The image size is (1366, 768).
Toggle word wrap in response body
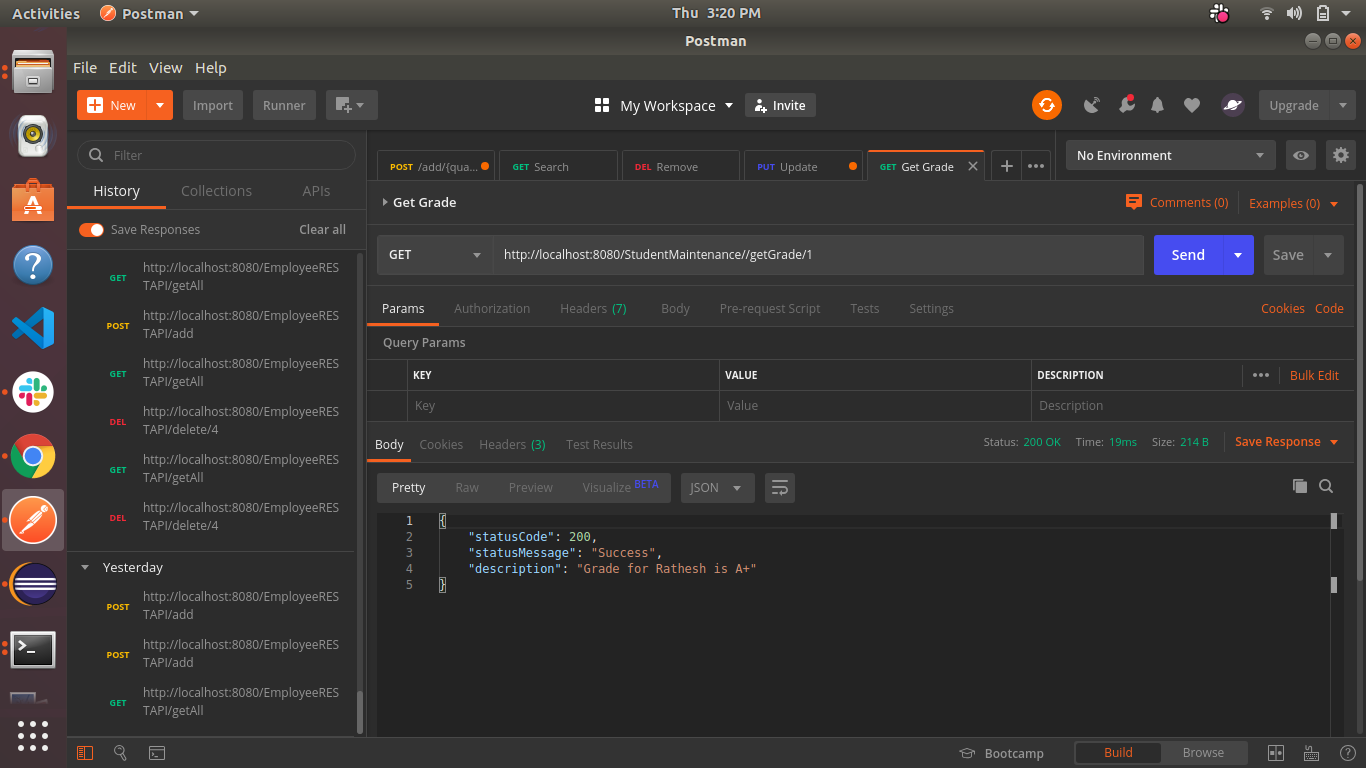pyautogui.click(x=780, y=487)
